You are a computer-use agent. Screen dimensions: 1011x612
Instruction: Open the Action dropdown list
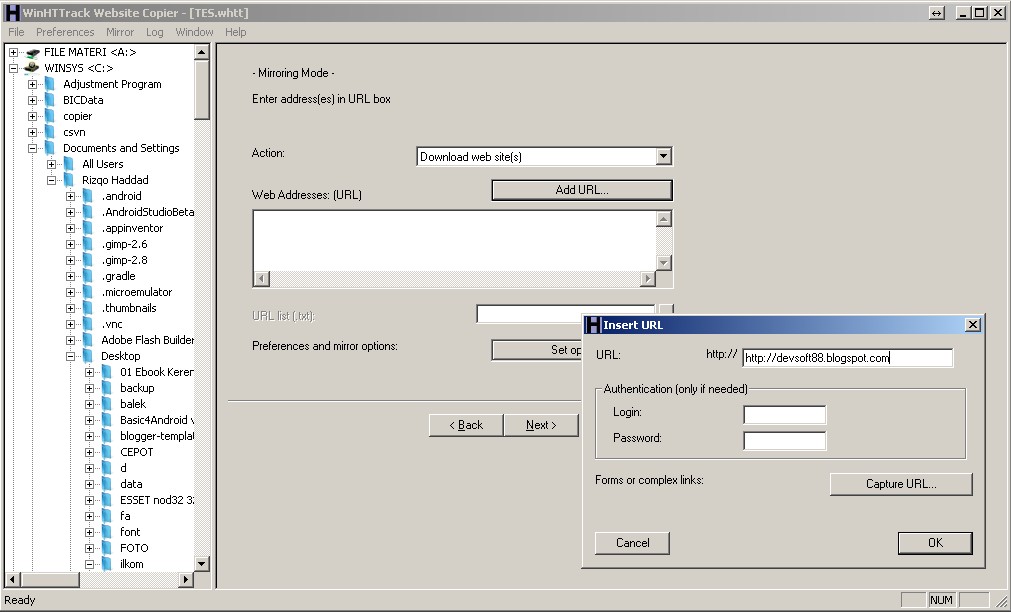(x=663, y=157)
